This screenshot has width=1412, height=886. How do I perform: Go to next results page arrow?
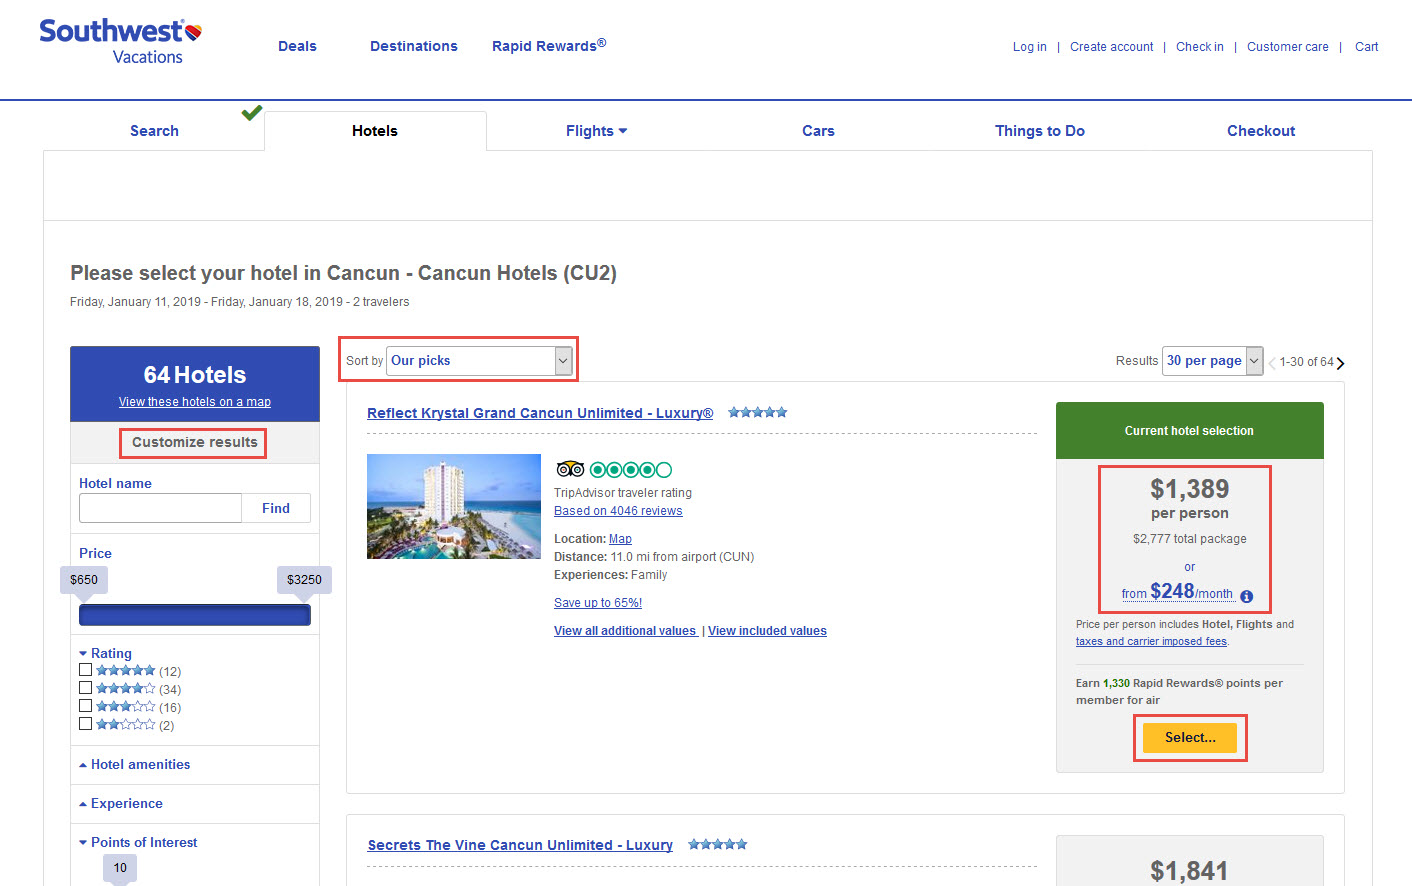tap(1341, 363)
